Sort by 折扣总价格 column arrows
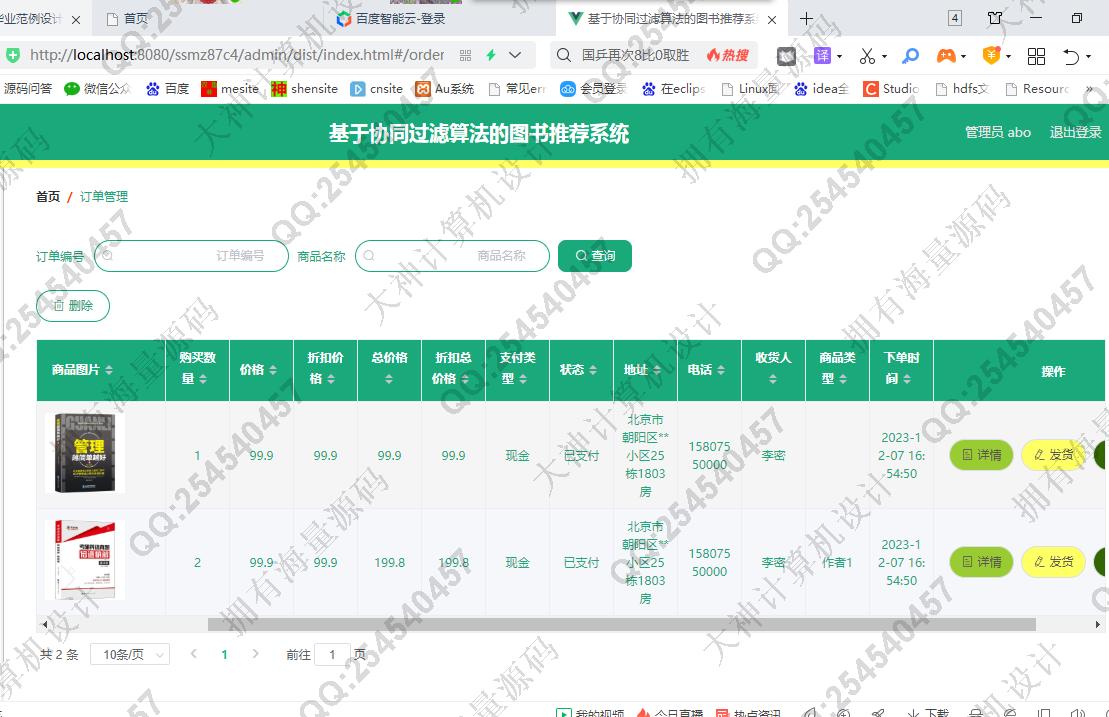 pyautogui.click(x=465, y=379)
